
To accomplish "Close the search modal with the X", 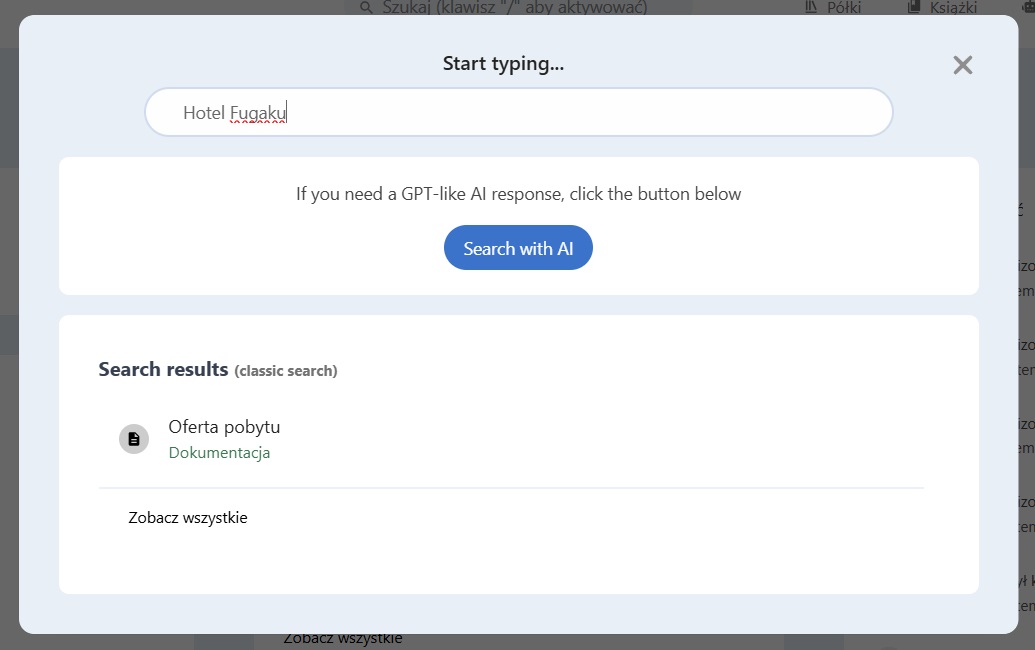I will (x=962, y=66).
